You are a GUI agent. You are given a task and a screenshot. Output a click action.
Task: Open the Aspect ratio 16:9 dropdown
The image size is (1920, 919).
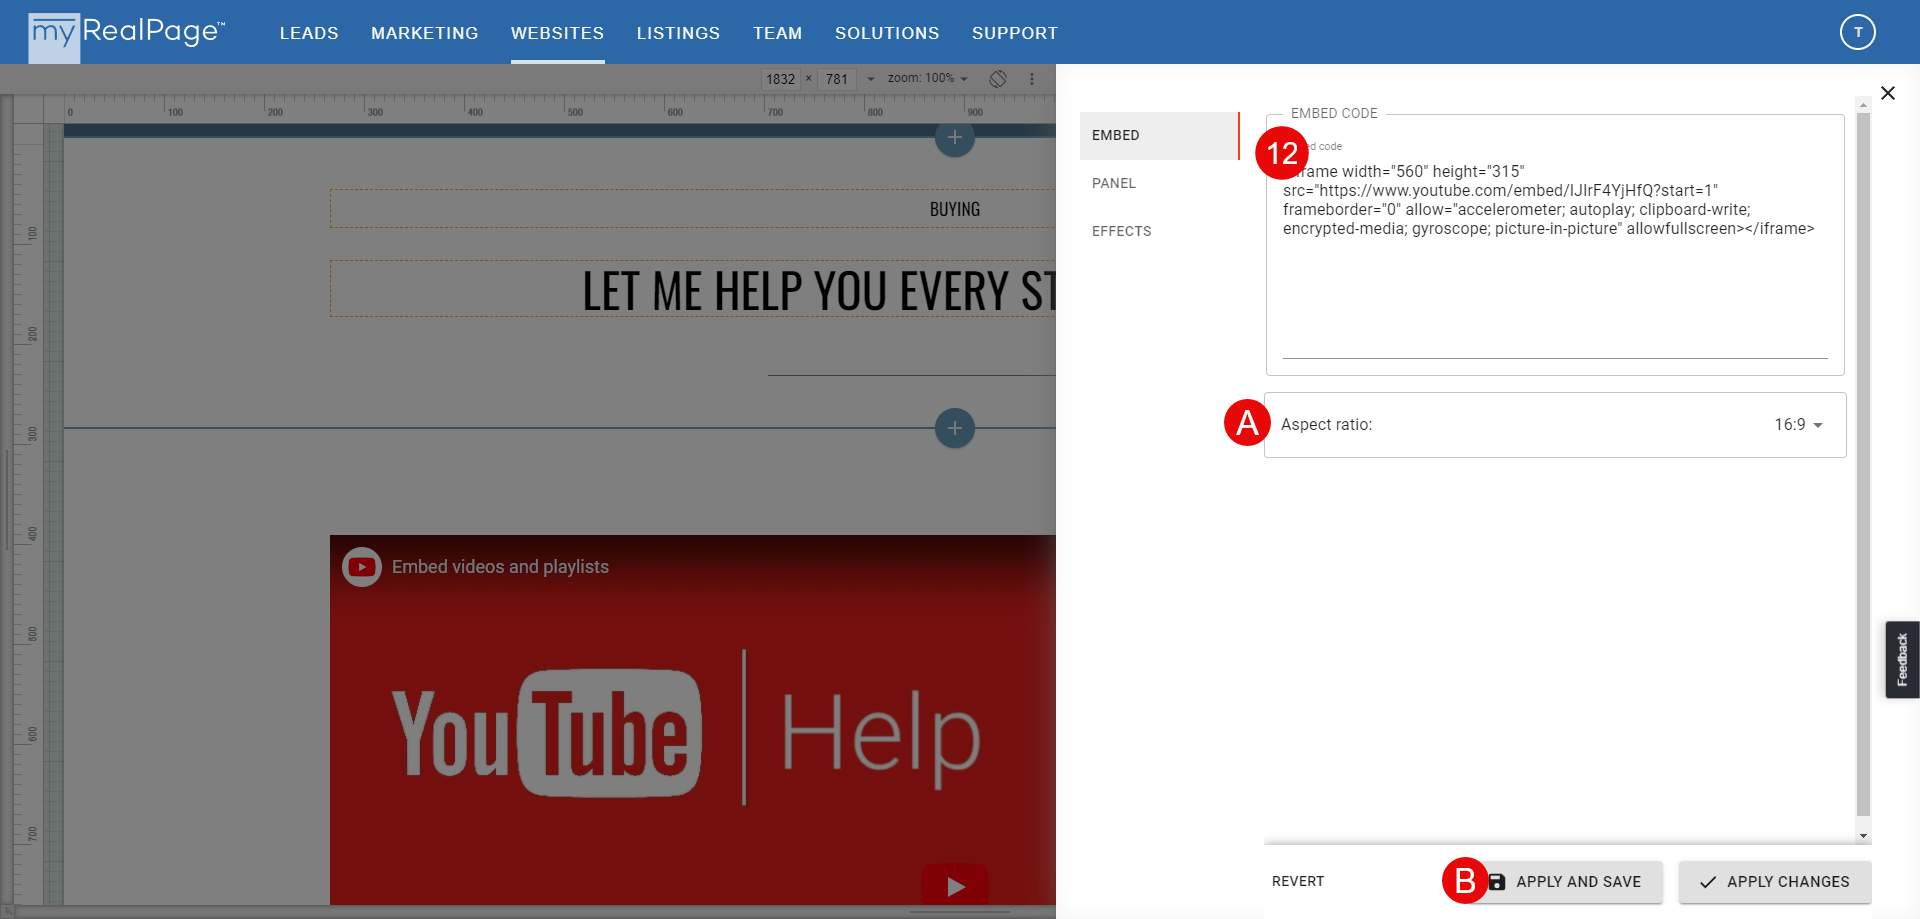tap(1798, 425)
